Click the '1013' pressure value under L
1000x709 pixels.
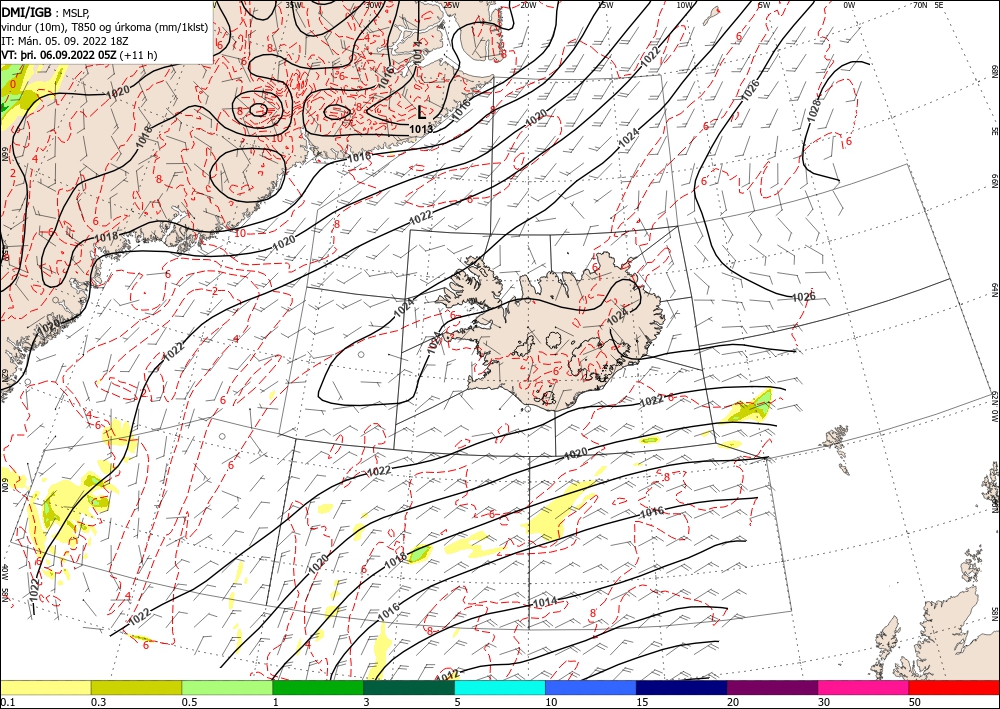coord(421,129)
